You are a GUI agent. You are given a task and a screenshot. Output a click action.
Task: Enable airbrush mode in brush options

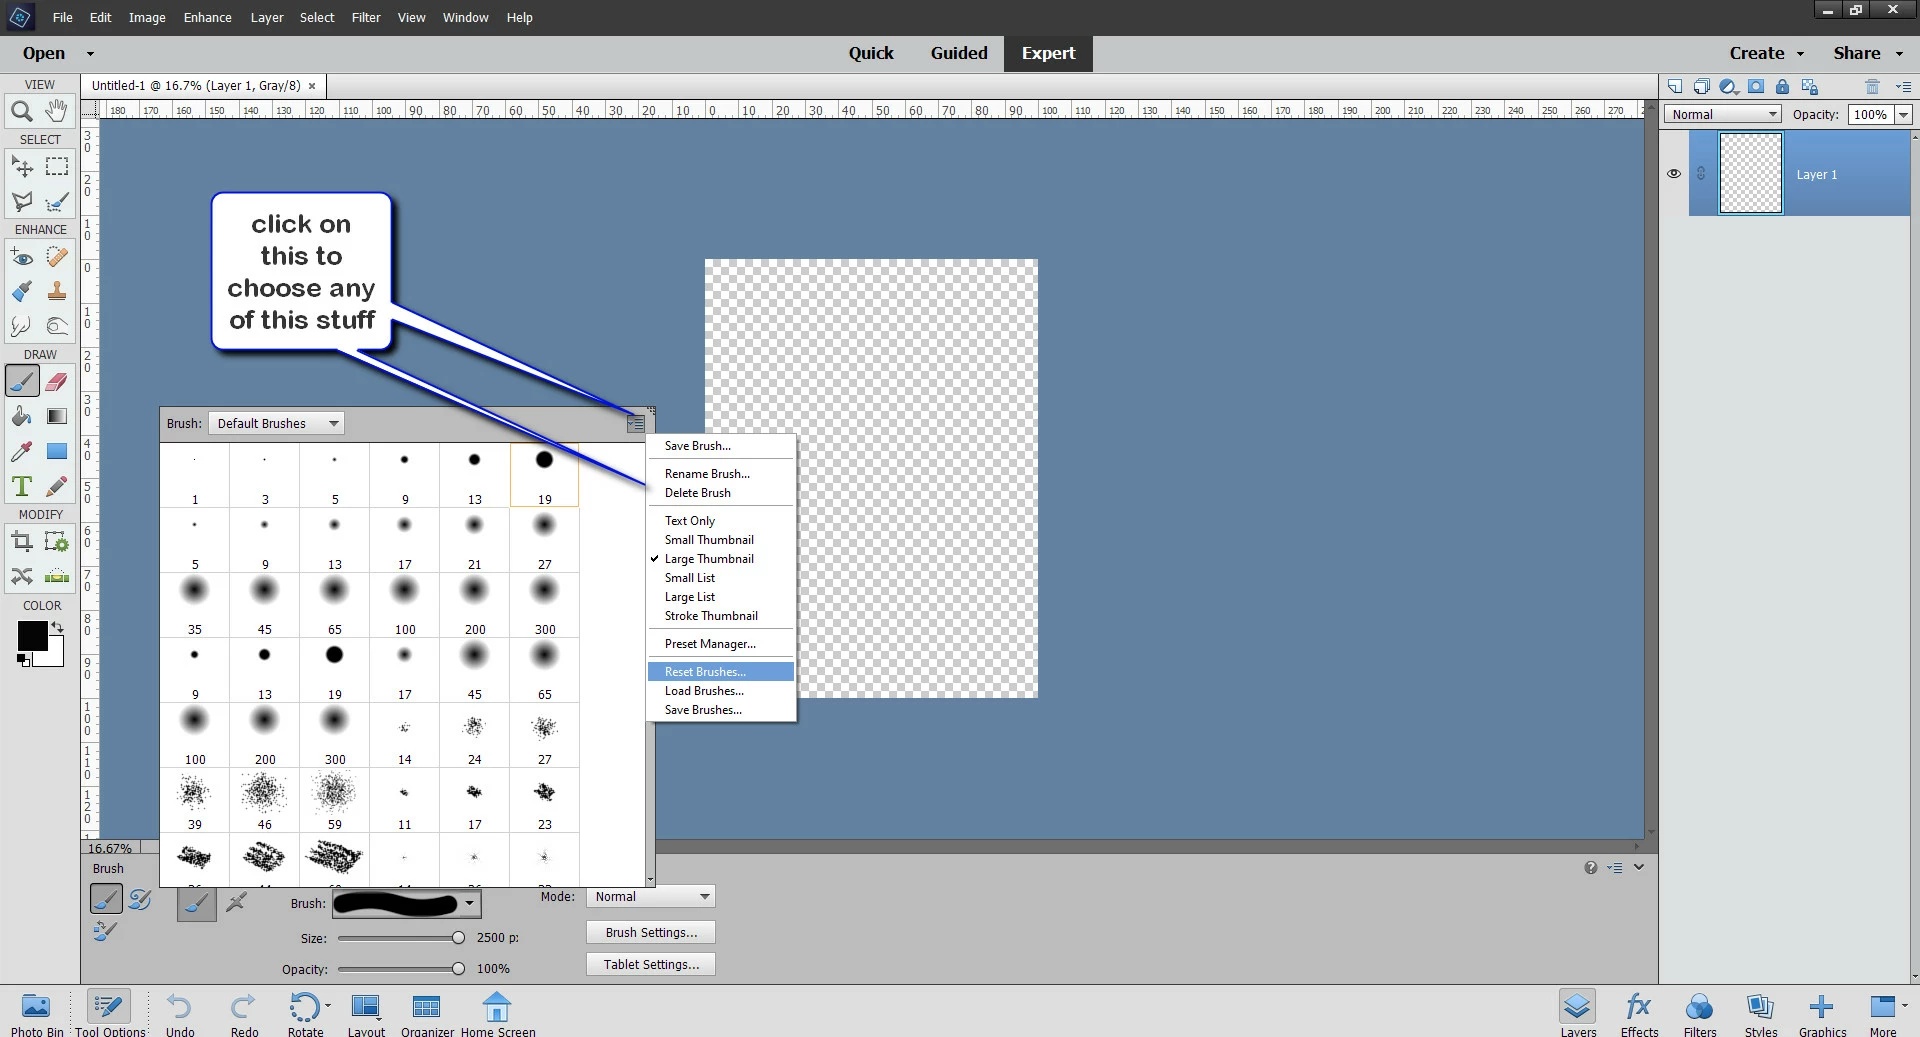tap(236, 903)
